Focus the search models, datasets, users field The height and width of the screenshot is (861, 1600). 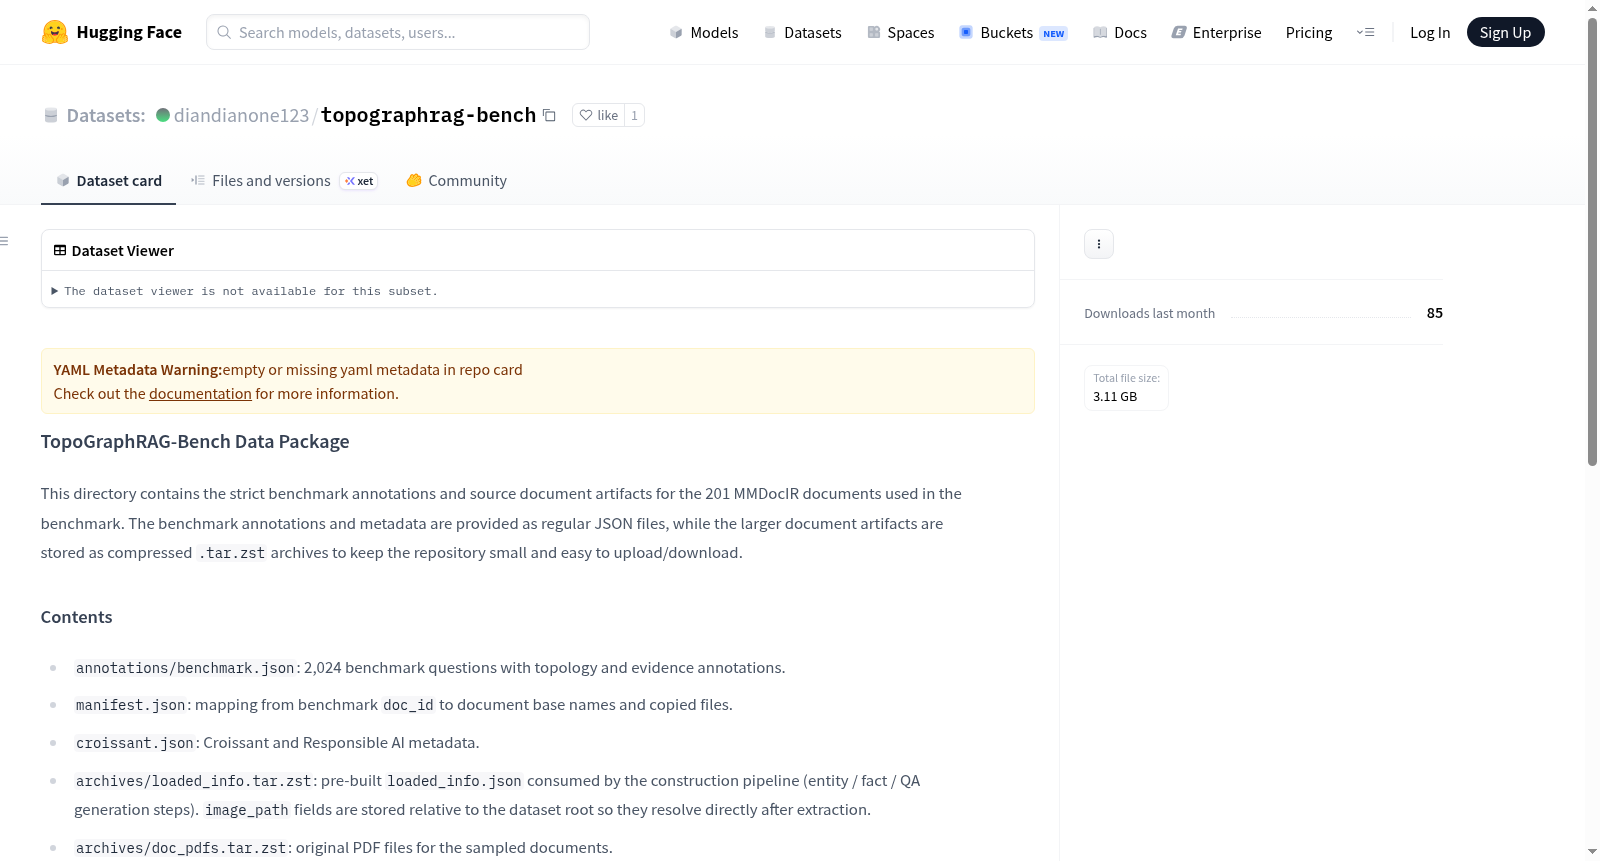[398, 32]
